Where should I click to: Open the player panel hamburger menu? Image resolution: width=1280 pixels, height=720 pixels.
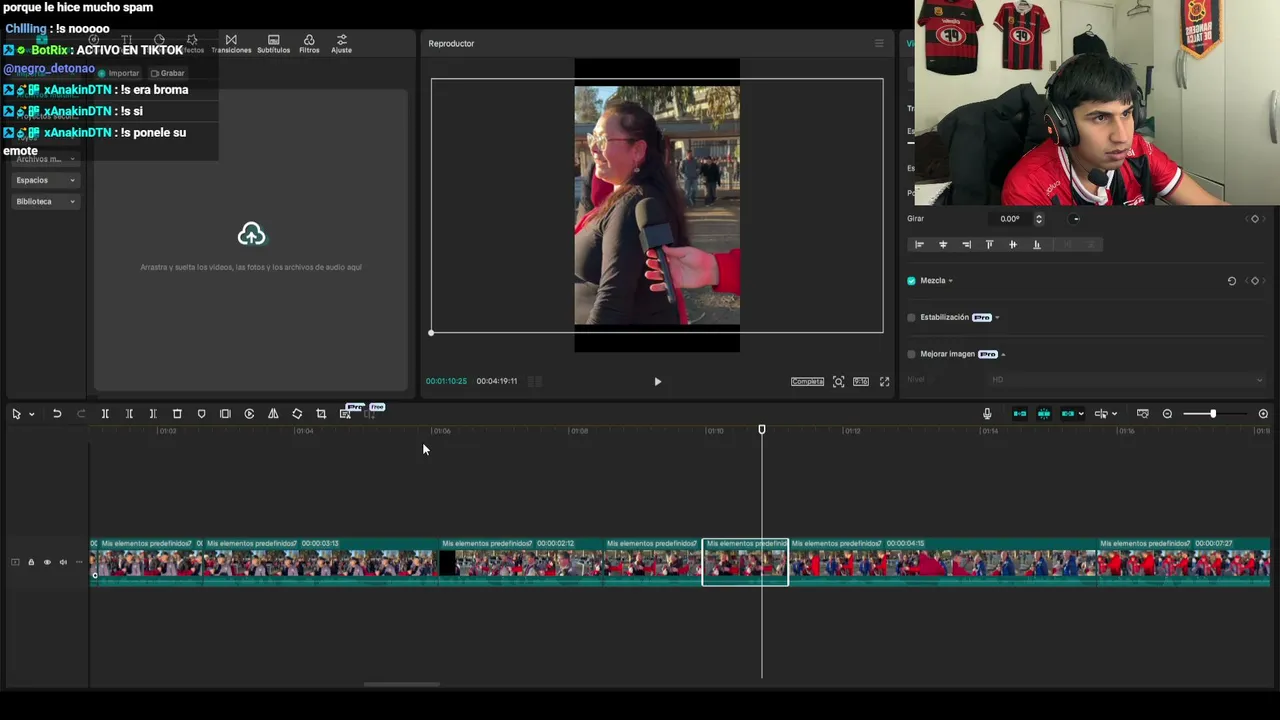[x=879, y=43]
